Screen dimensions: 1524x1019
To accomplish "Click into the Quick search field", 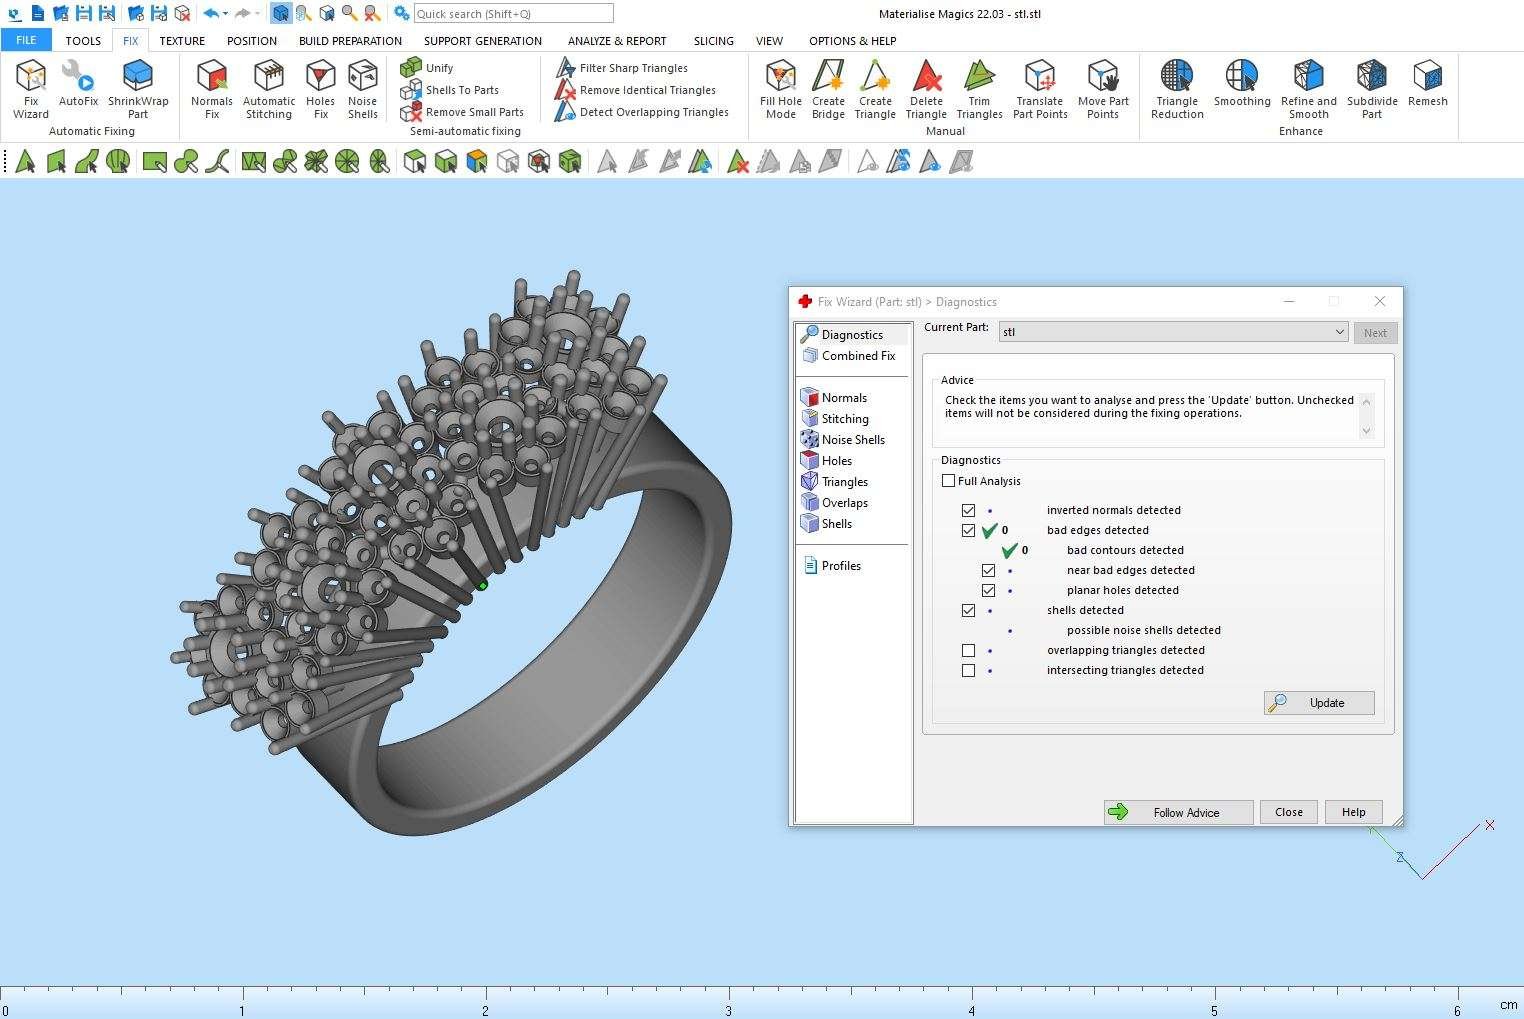I will click(x=512, y=14).
